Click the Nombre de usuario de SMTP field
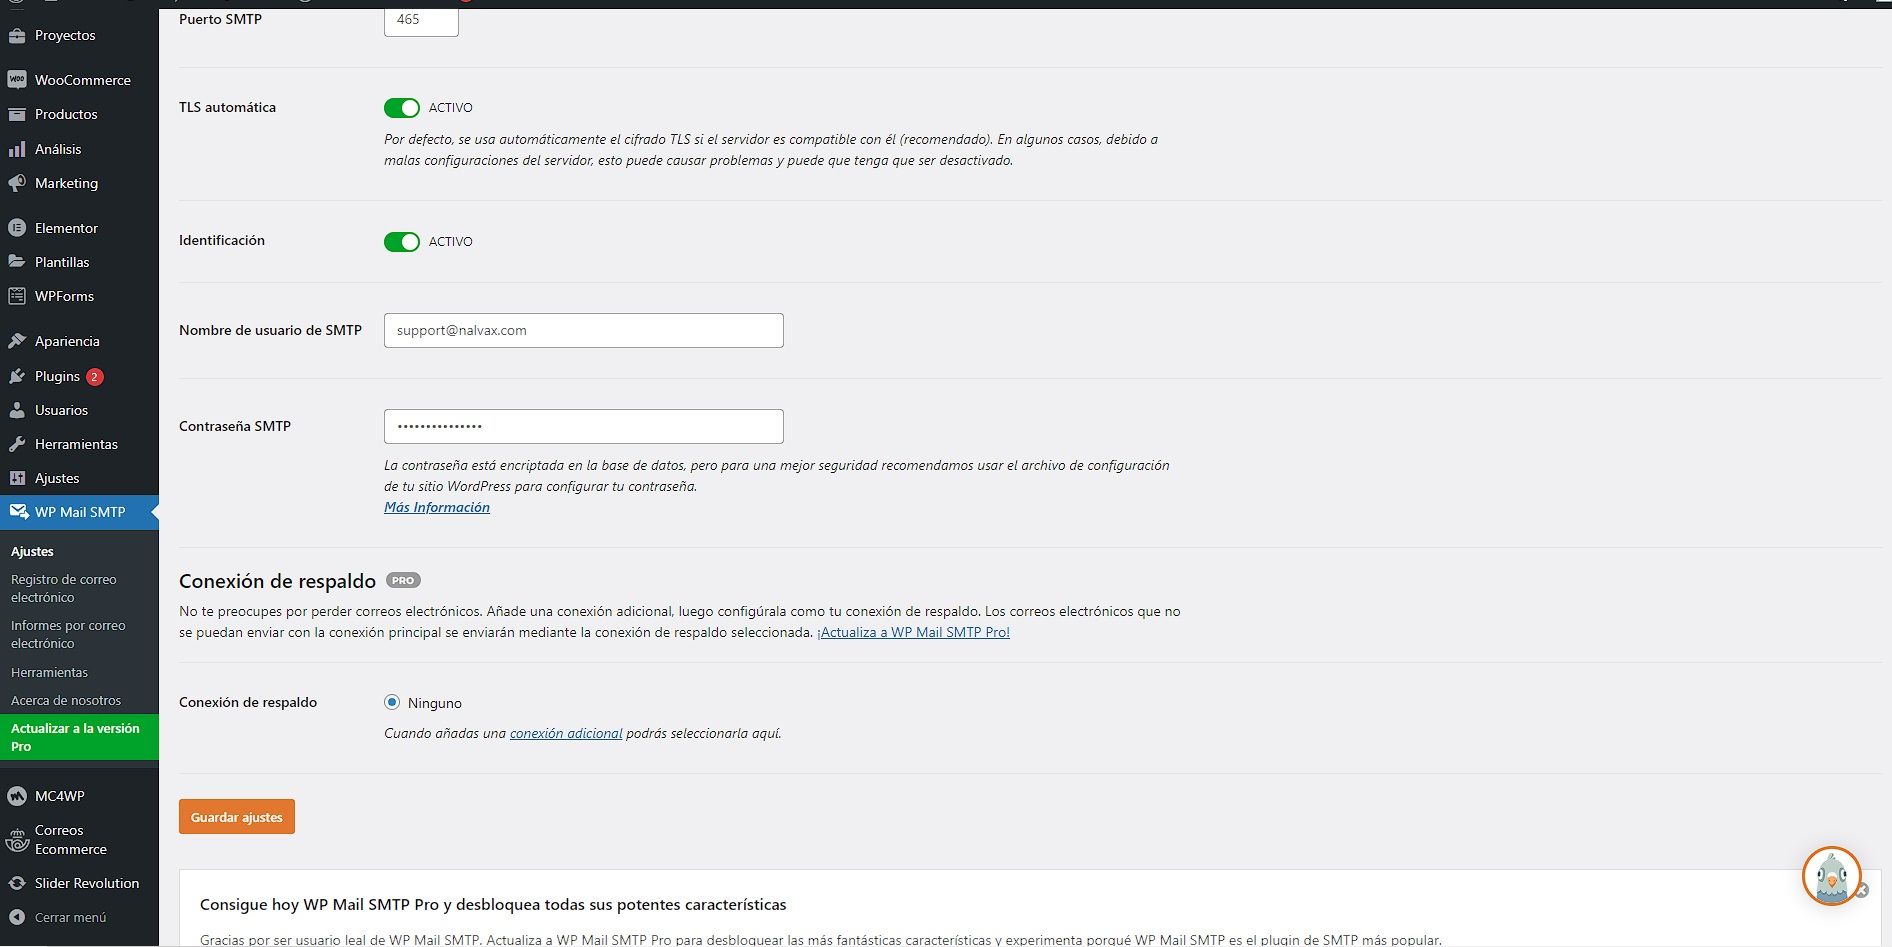The image size is (1892, 947). [584, 331]
